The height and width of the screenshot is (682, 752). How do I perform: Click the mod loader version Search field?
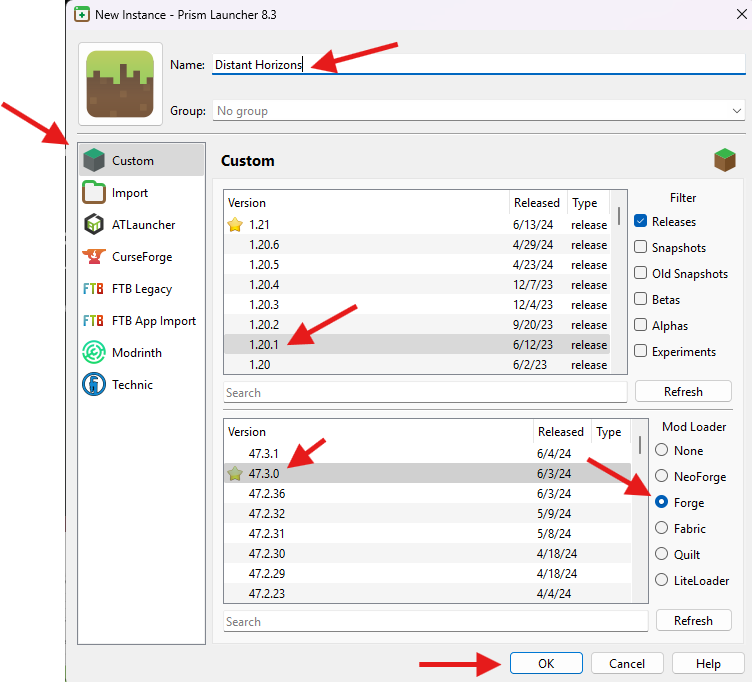pyautogui.click(x=435, y=621)
